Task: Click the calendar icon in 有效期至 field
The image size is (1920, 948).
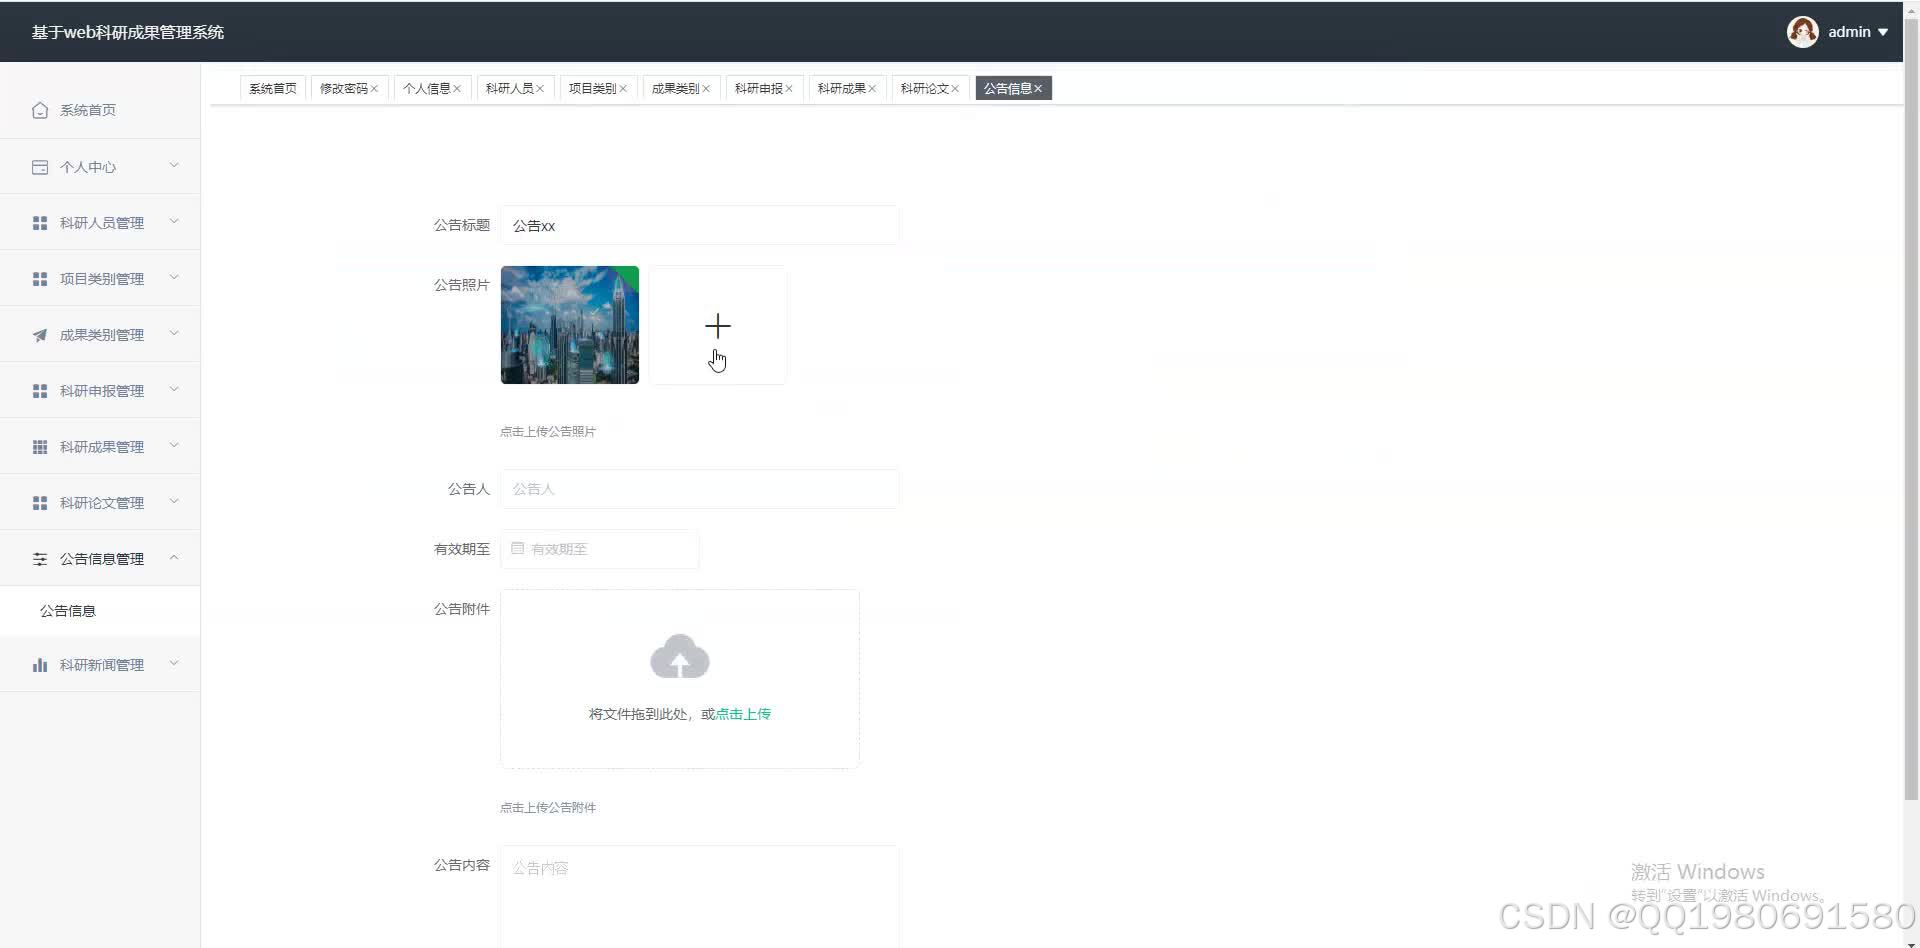Action: tap(517, 548)
